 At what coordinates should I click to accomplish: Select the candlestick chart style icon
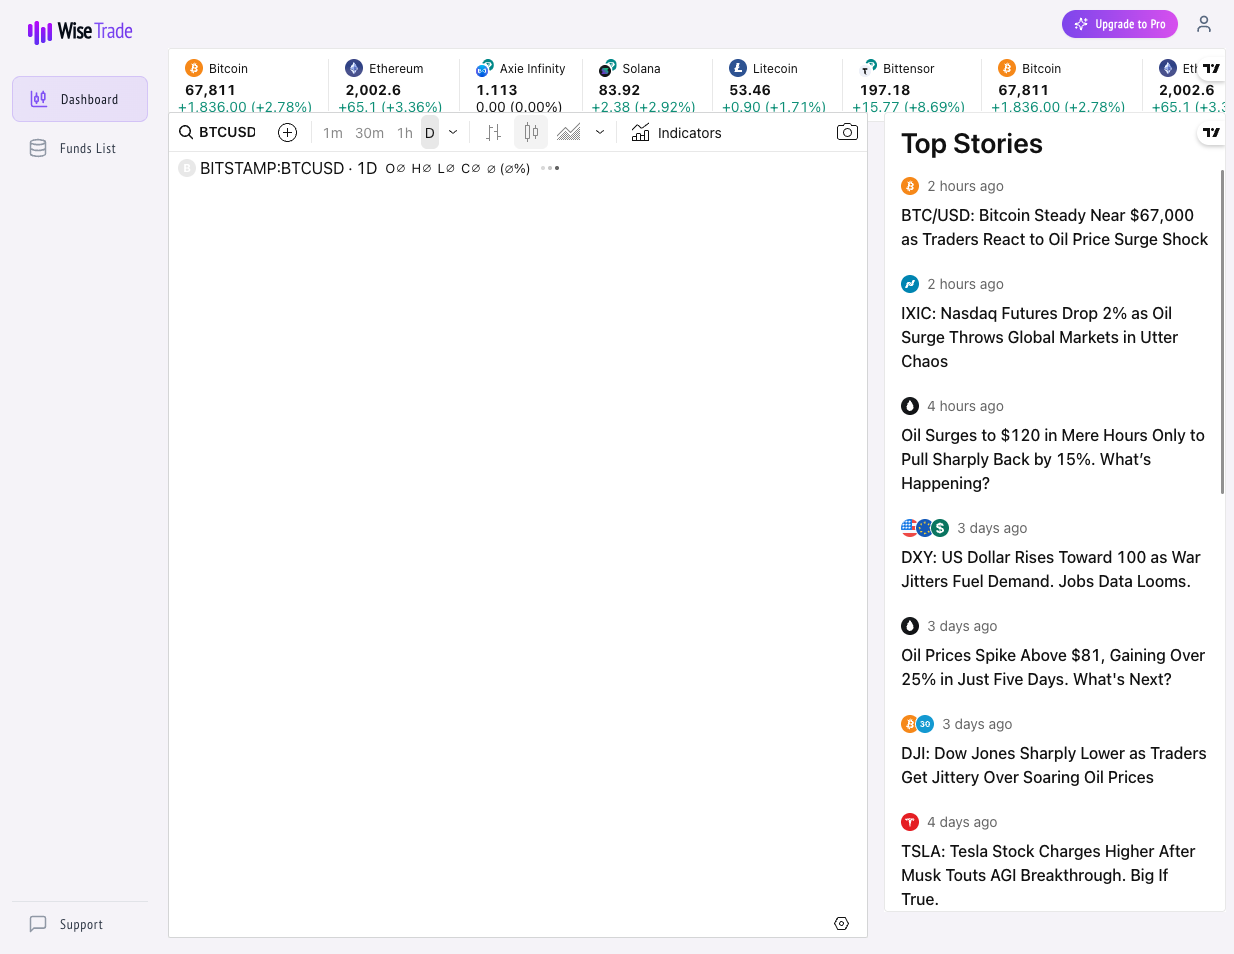530,131
